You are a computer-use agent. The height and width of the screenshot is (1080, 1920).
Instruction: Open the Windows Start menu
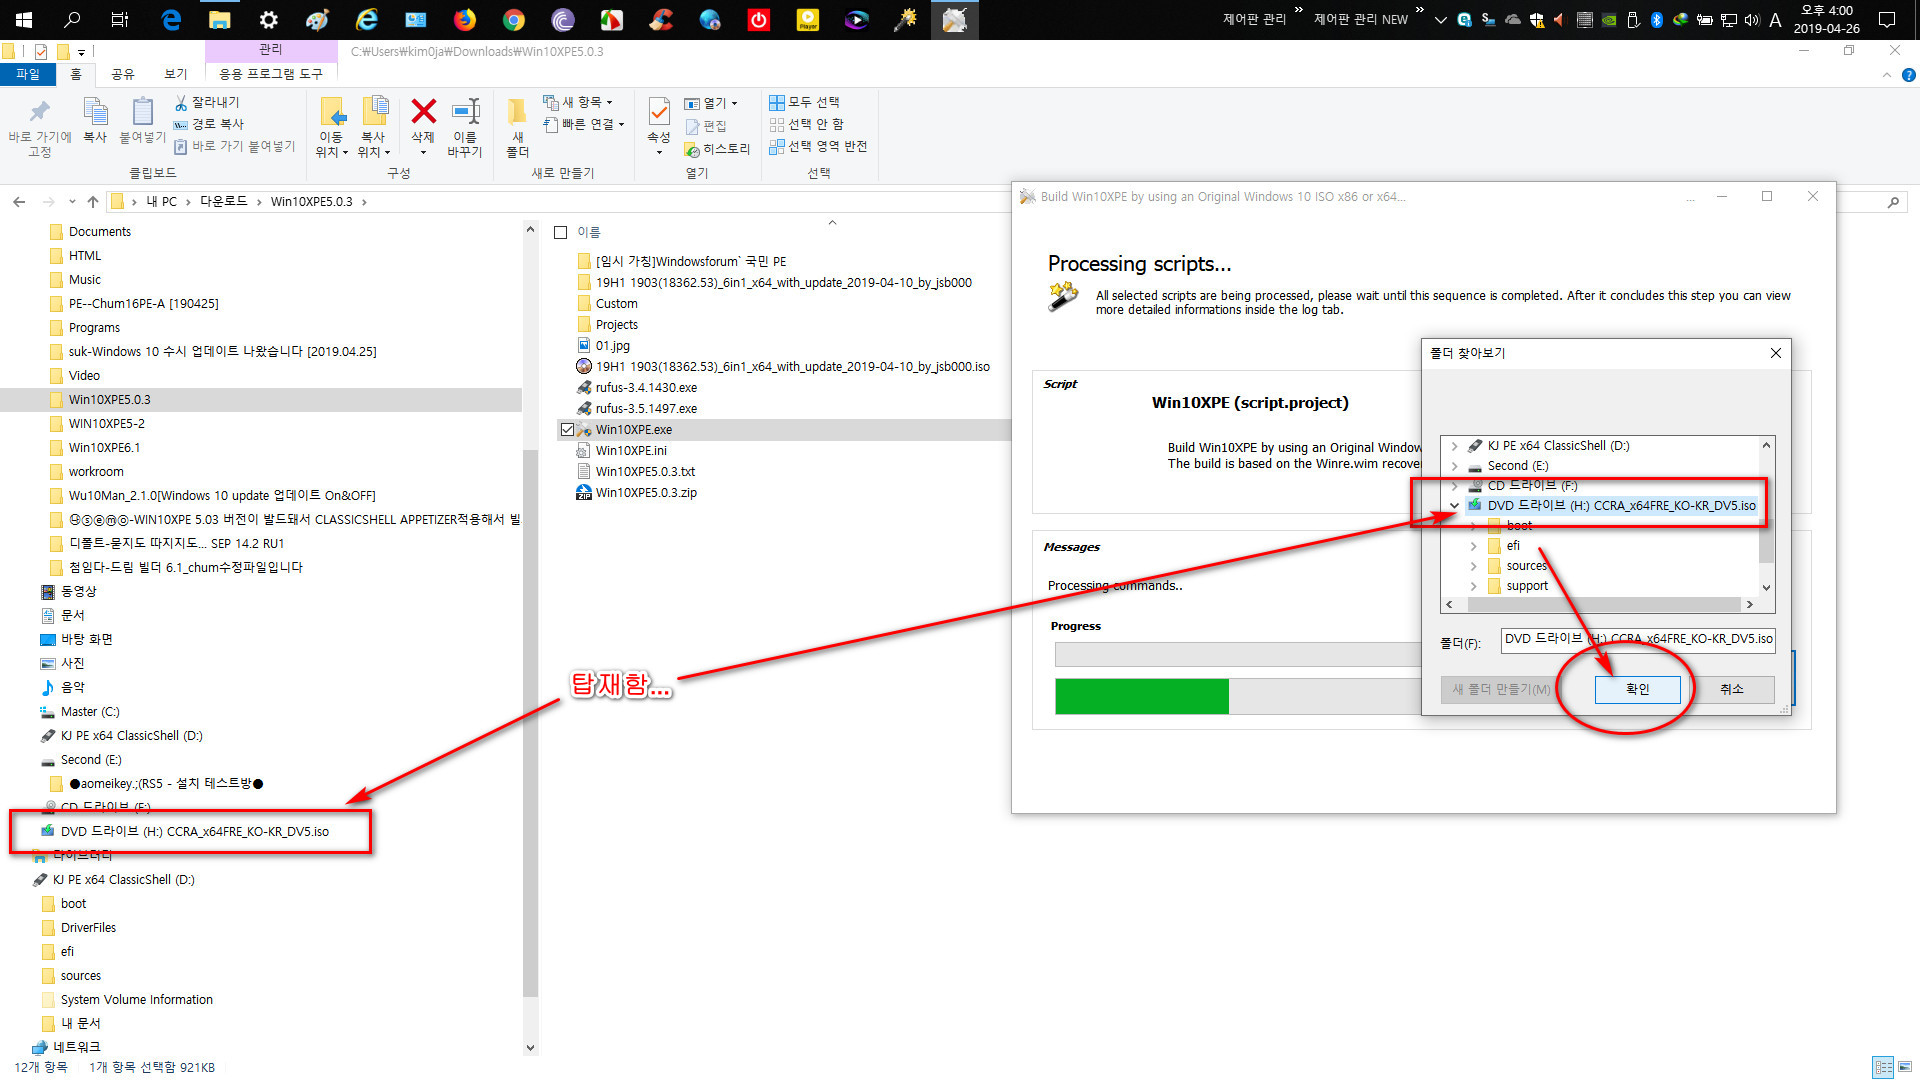pos(23,19)
